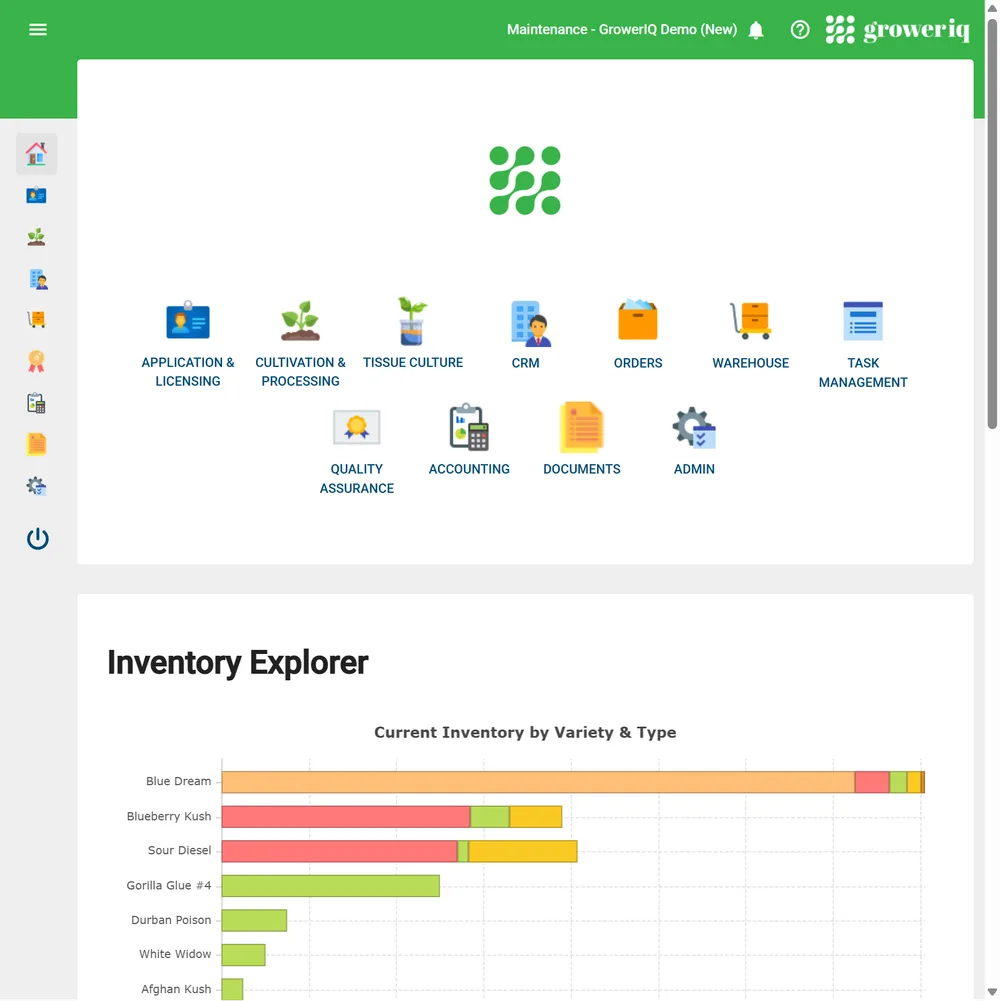1000x1001 pixels.
Task: Click the Blue Dream orange bar segment
Action: coord(538,782)
